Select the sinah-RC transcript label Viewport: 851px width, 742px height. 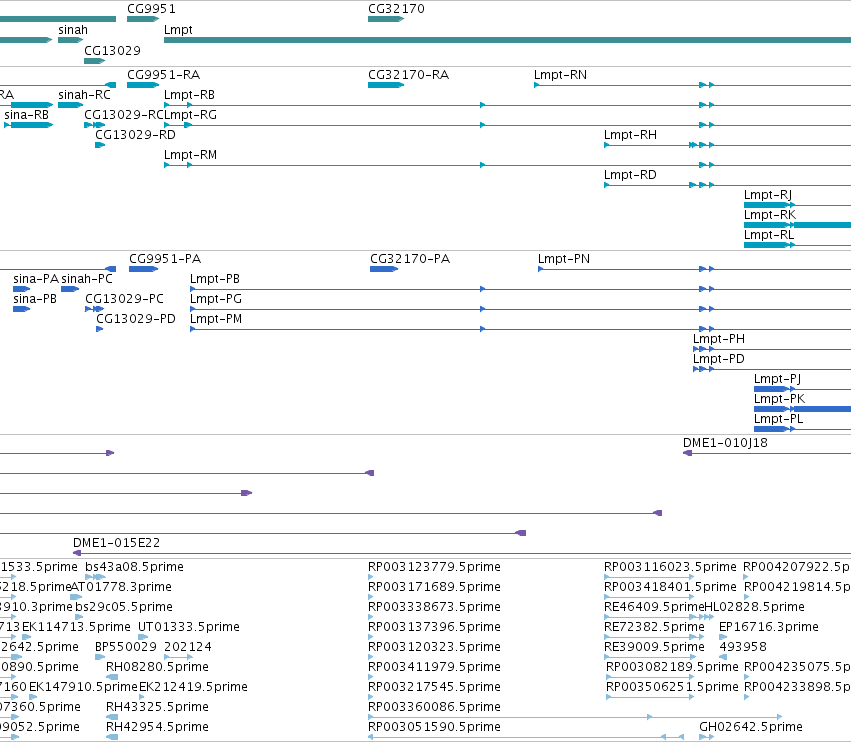tap(84, 94)
